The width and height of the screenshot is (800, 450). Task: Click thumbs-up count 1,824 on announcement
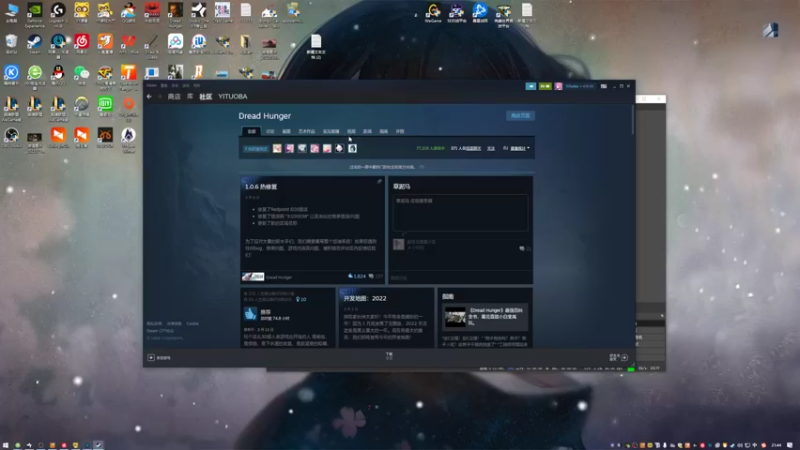point(357,276)
